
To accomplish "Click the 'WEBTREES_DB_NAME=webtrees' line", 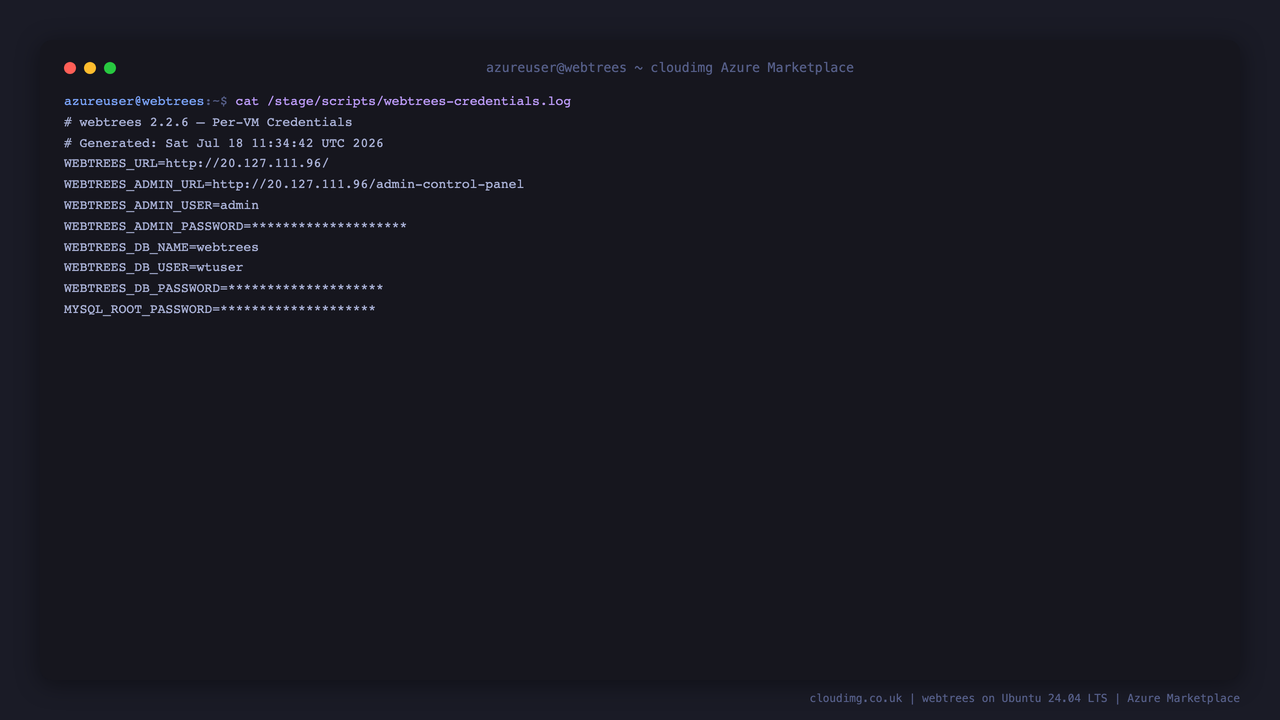I will click(161, 247).
